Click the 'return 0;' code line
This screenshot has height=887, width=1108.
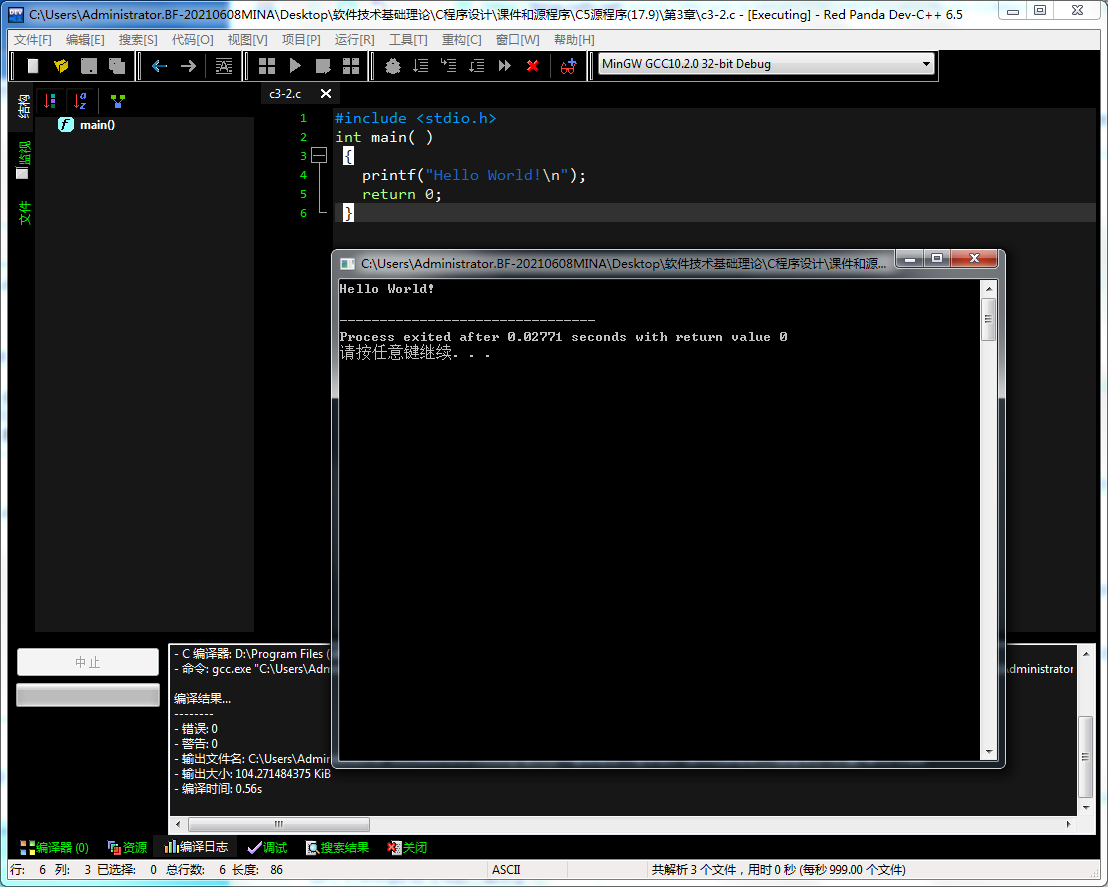(401, 194)
